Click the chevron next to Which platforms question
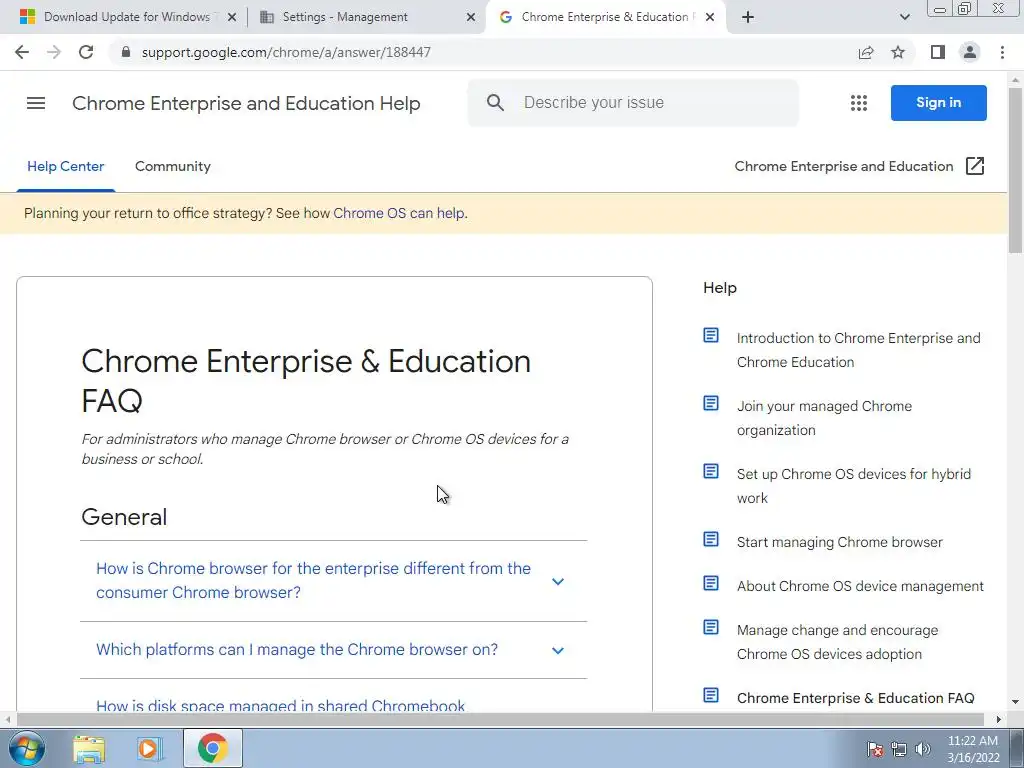This screenshot has width=1024, height=768. click(558, 650)
